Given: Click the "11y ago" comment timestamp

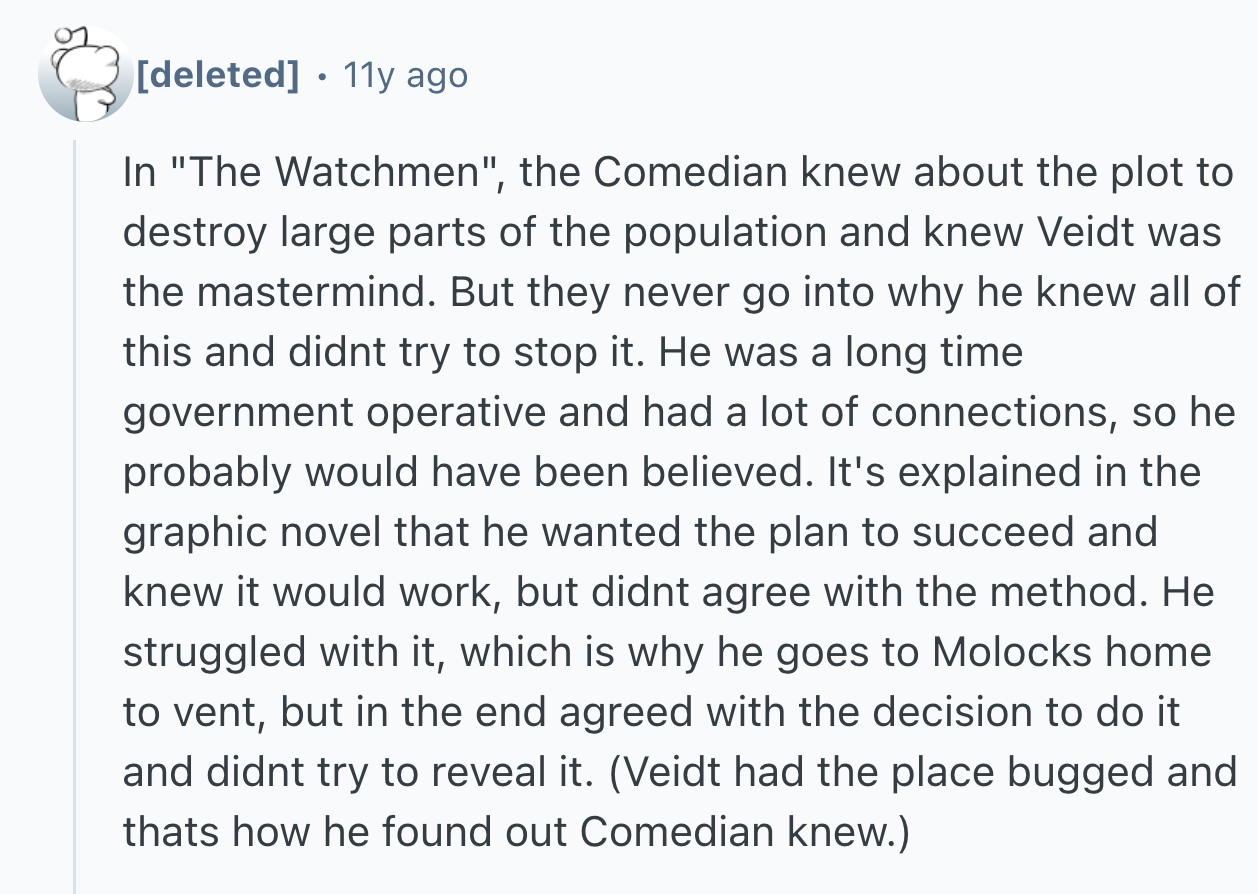Looking at the screenshot, I should [x=405, y=75].
